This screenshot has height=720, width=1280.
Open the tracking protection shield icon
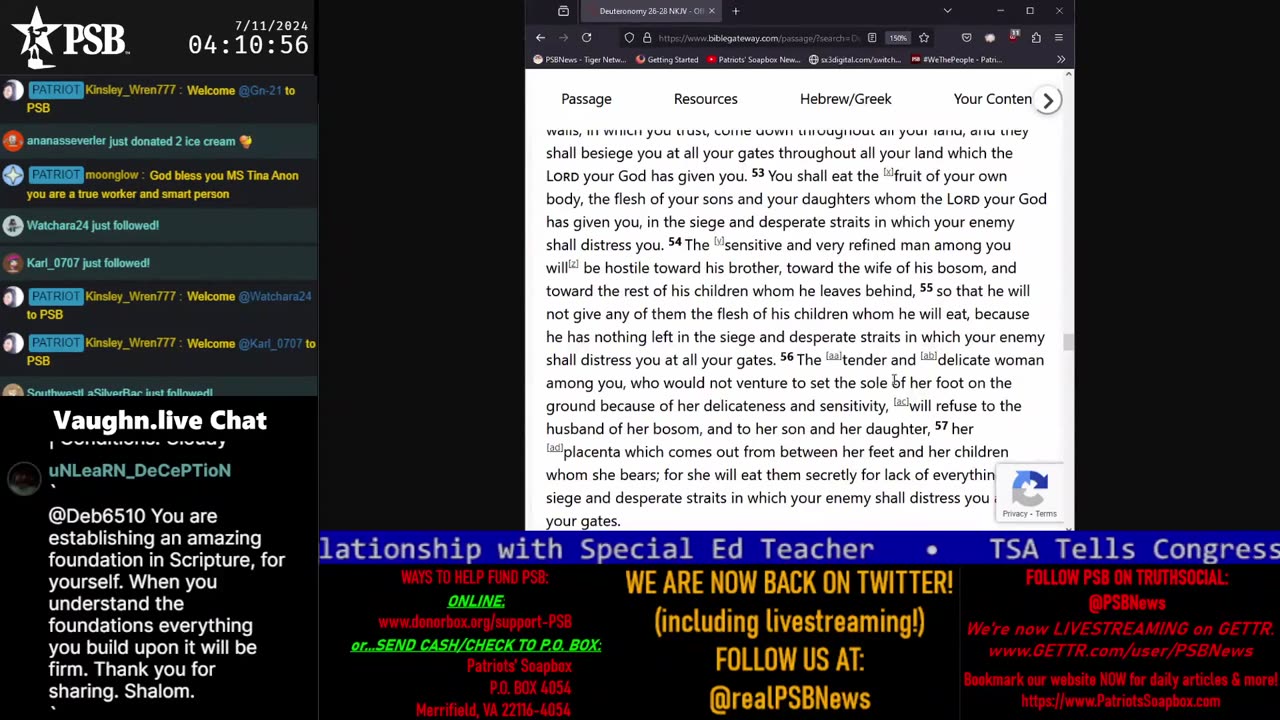click(629, 38)
